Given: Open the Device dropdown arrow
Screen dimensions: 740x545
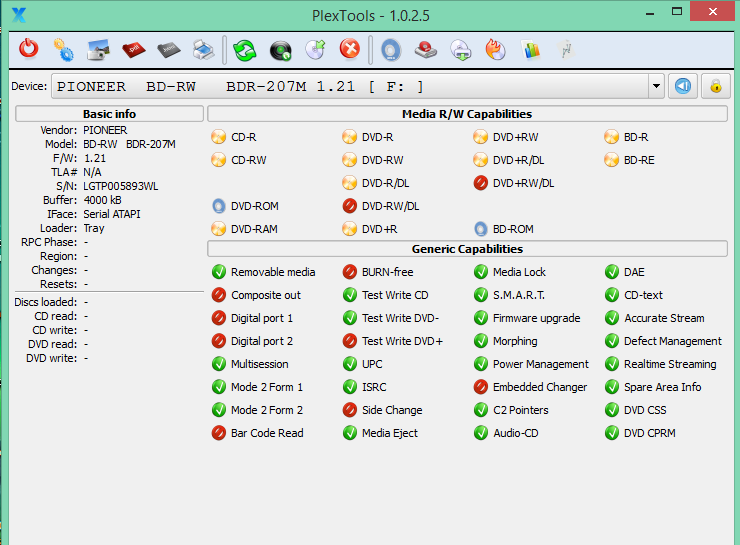Looking at the screenshot, I should tap(656, 86).
